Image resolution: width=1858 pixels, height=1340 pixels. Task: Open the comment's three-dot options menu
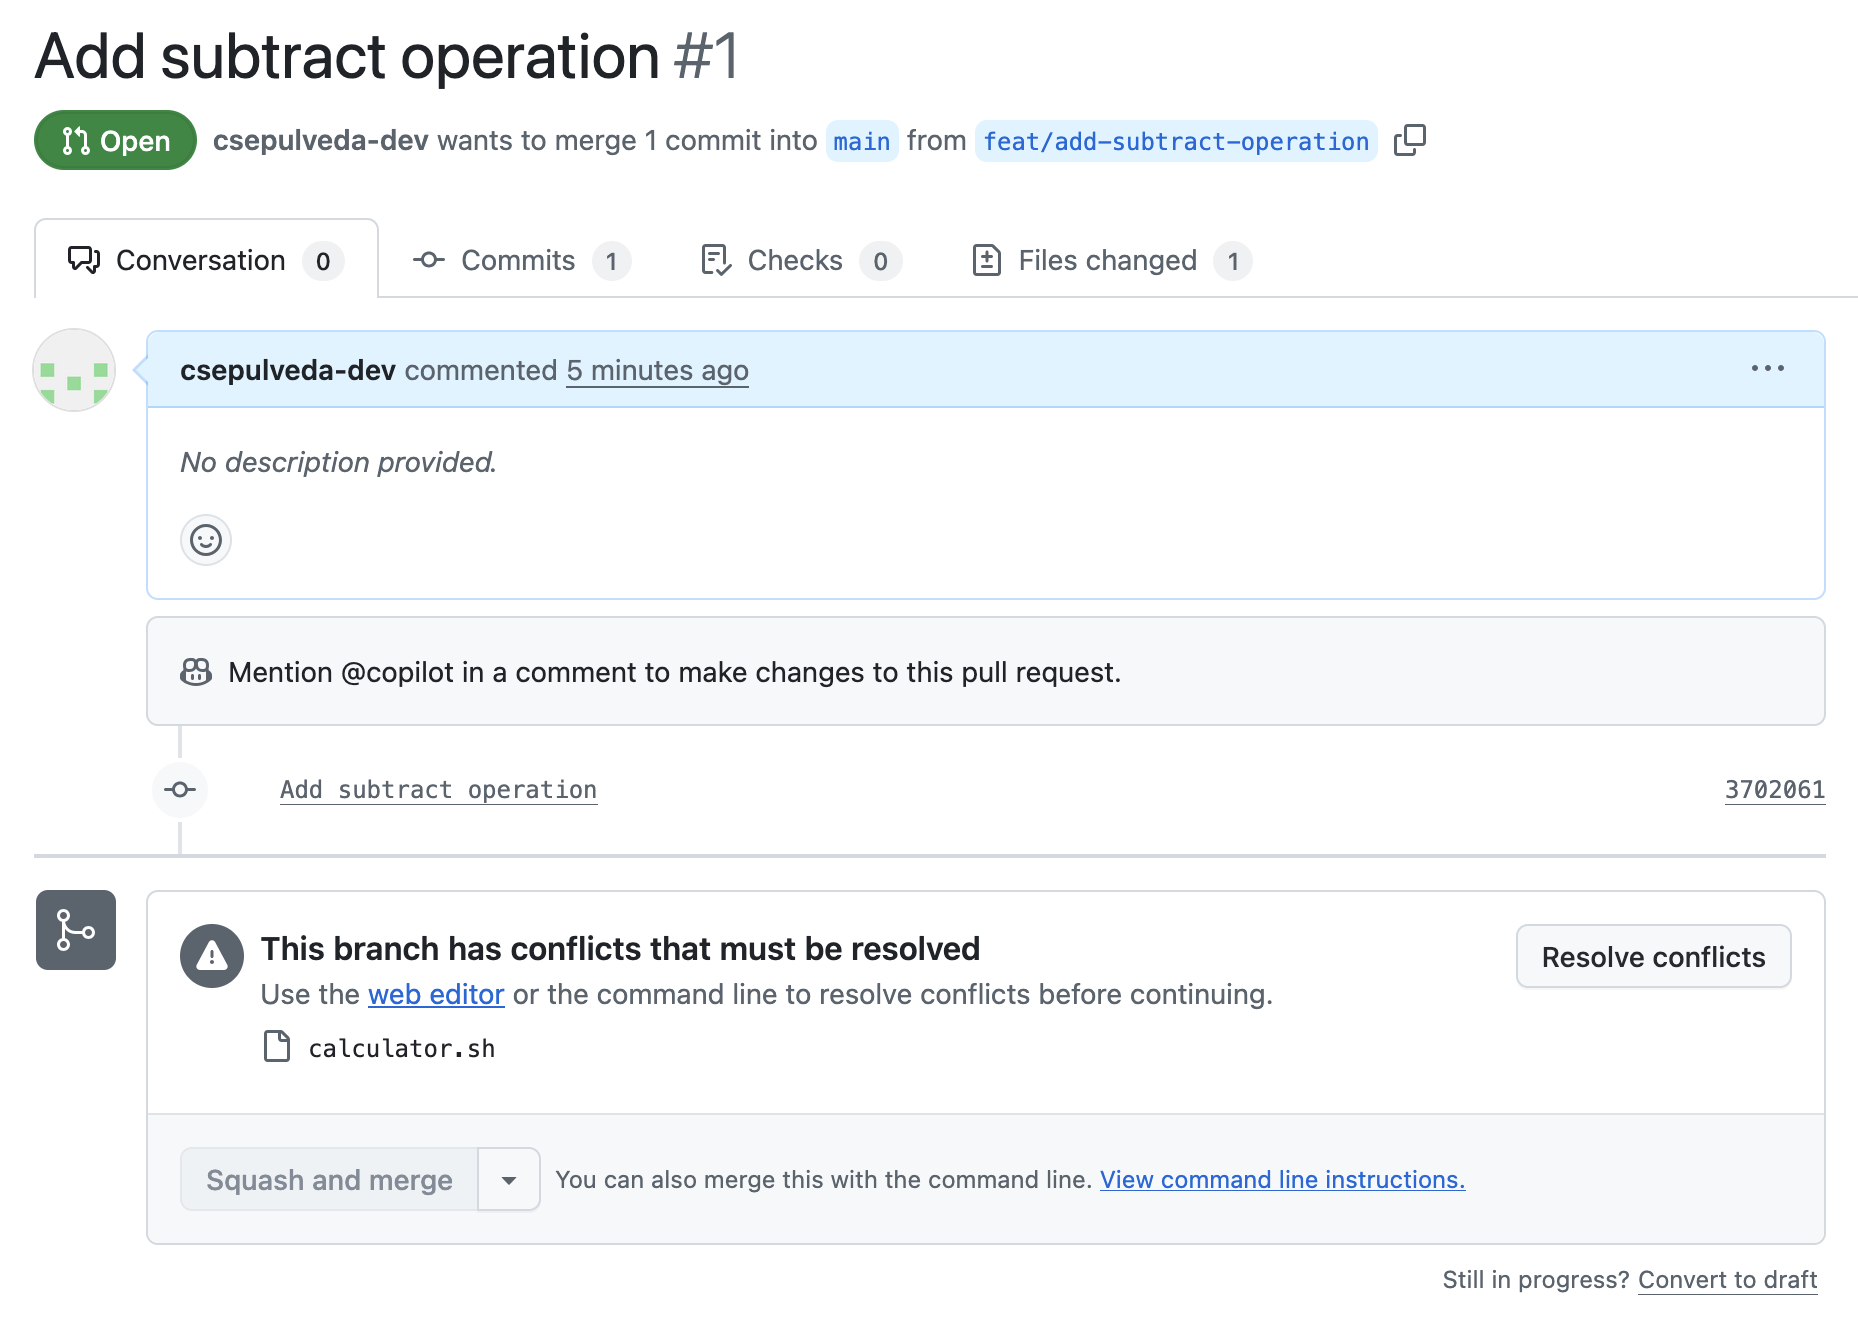pyautogui.click(x=1767, y=369)
